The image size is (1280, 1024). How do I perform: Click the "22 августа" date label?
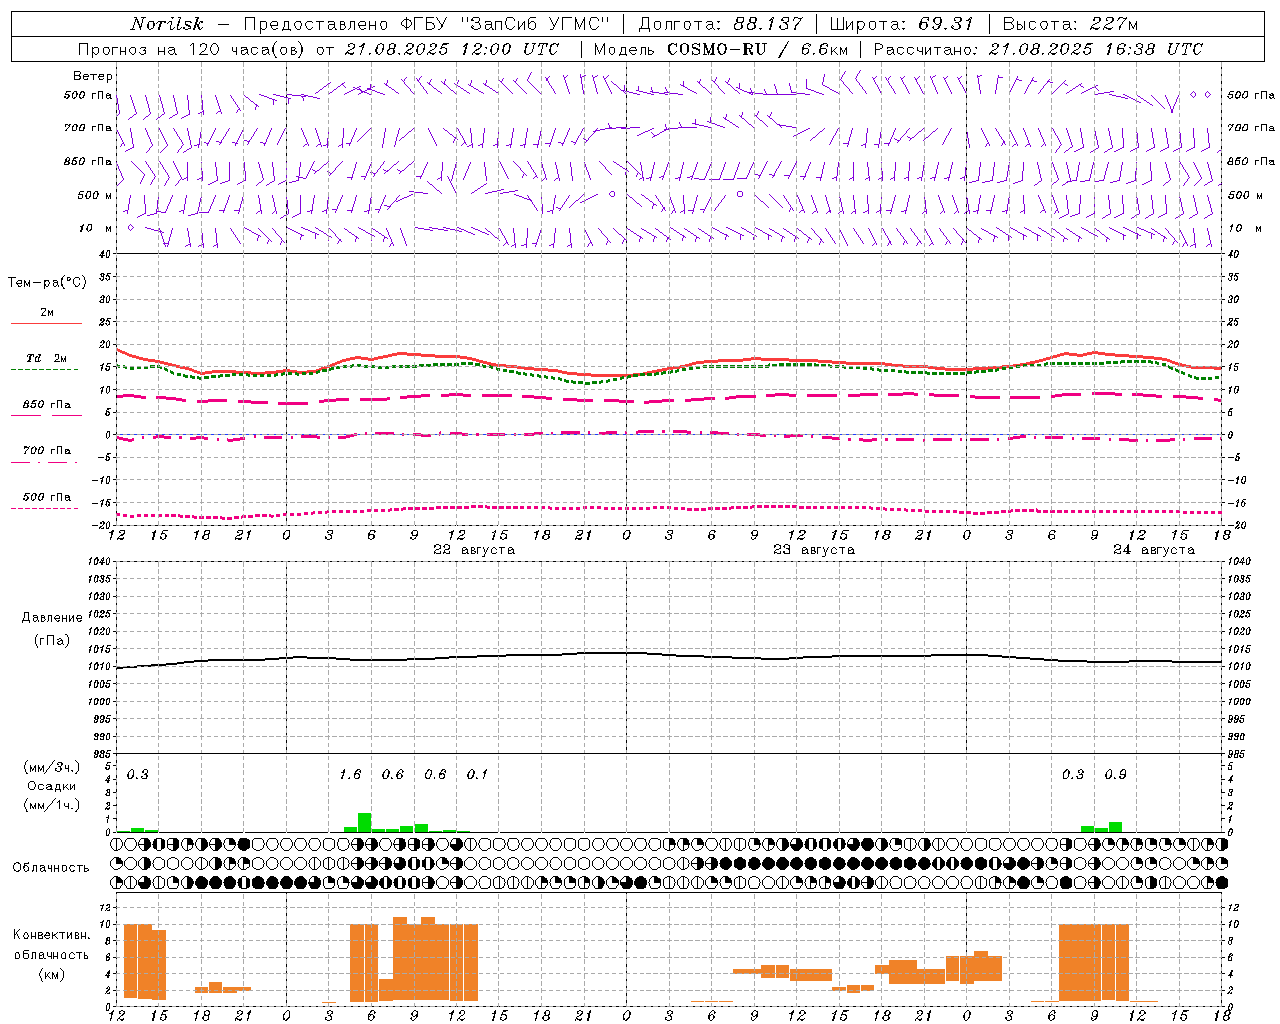pos(474,550)
